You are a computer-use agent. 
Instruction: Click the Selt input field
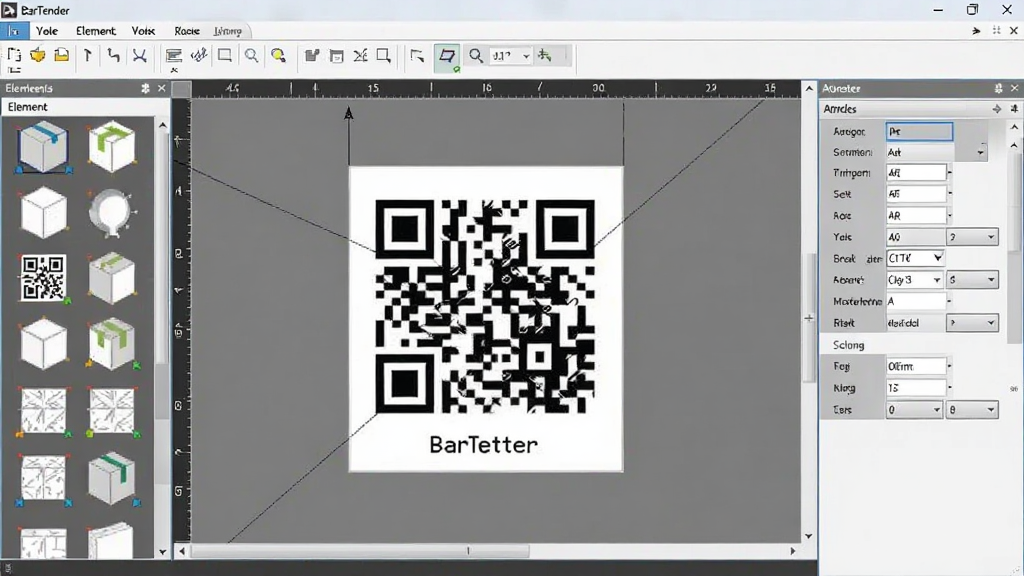[x=916, y=193]
